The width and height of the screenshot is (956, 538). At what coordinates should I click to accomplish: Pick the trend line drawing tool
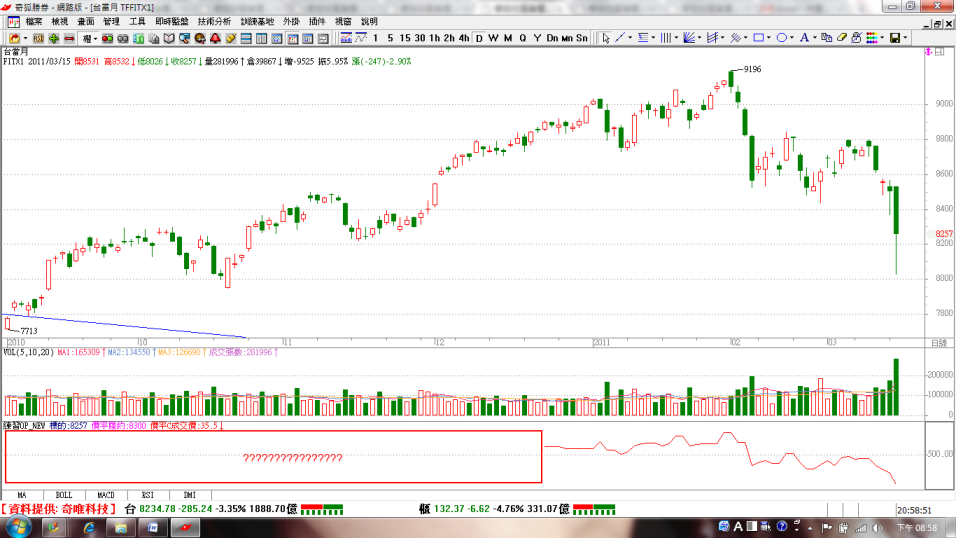(621, 38)
